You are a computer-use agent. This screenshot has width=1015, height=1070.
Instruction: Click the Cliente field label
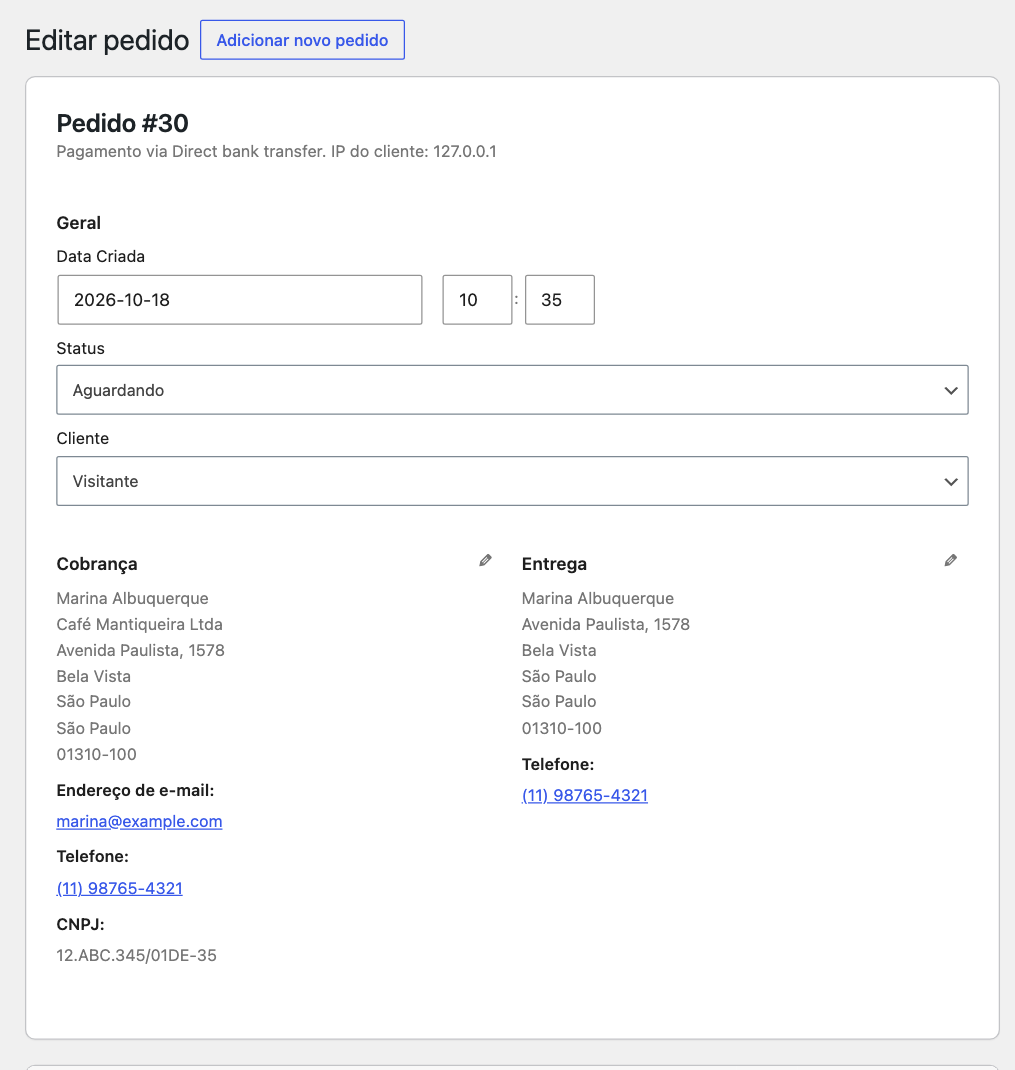pyautogui.click(x=83, y=439)
